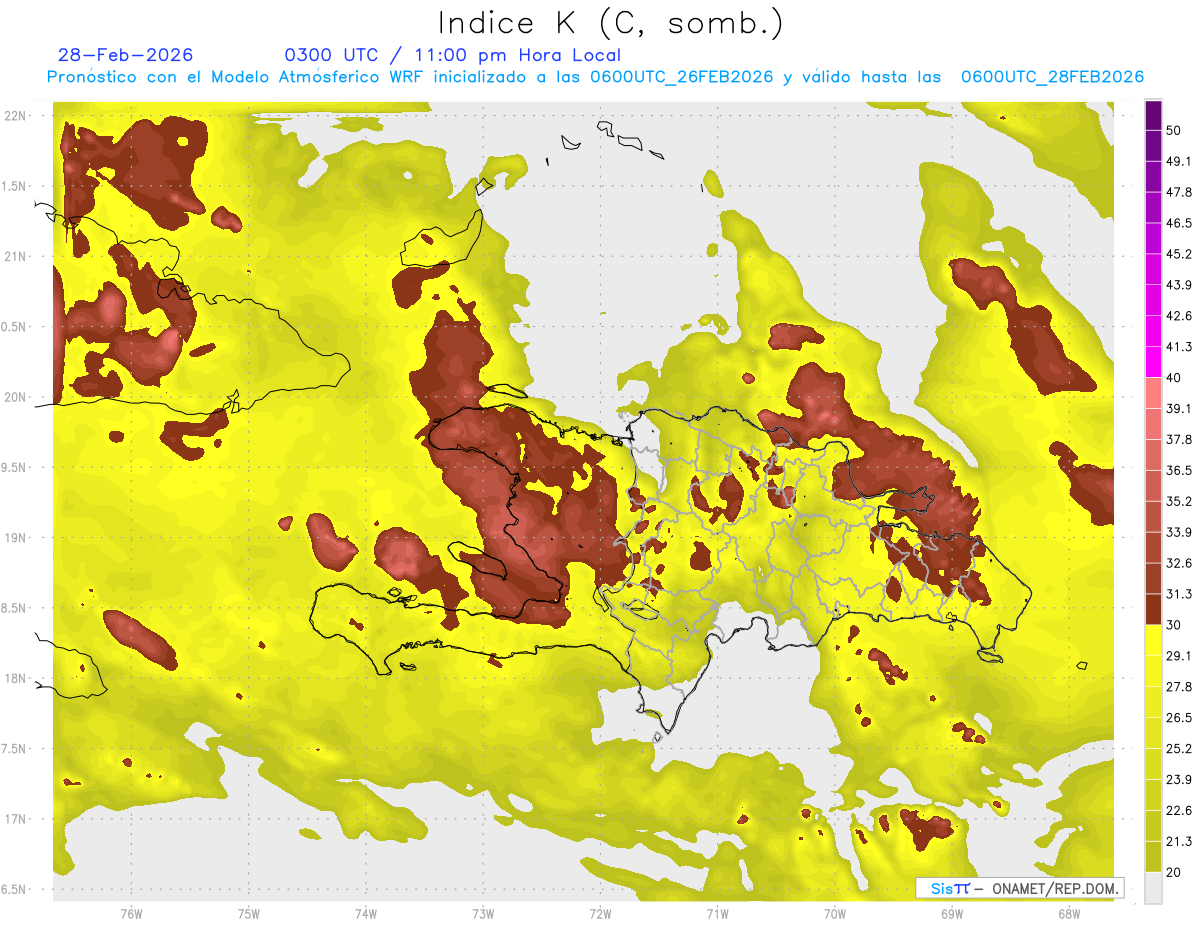Click the "Indice K (C, somb.)" title
This screenshot has height=927, width=1200.
pyautogui.click(x=610, y=23)
